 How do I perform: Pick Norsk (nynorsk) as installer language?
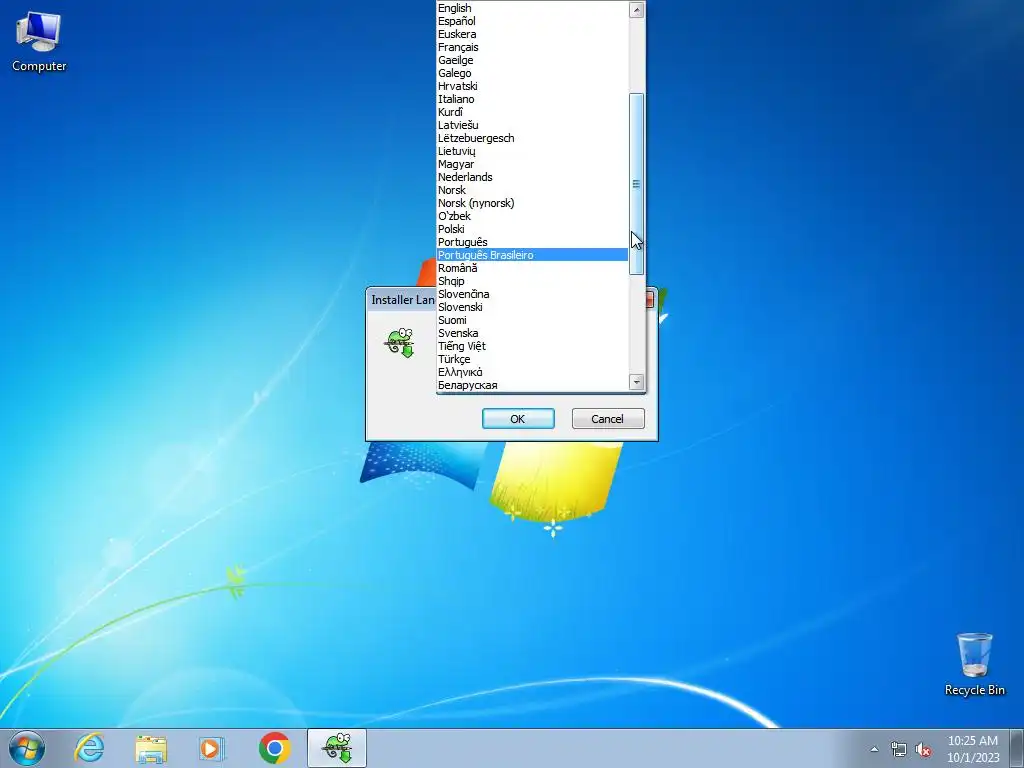click(x=532, y=203)
